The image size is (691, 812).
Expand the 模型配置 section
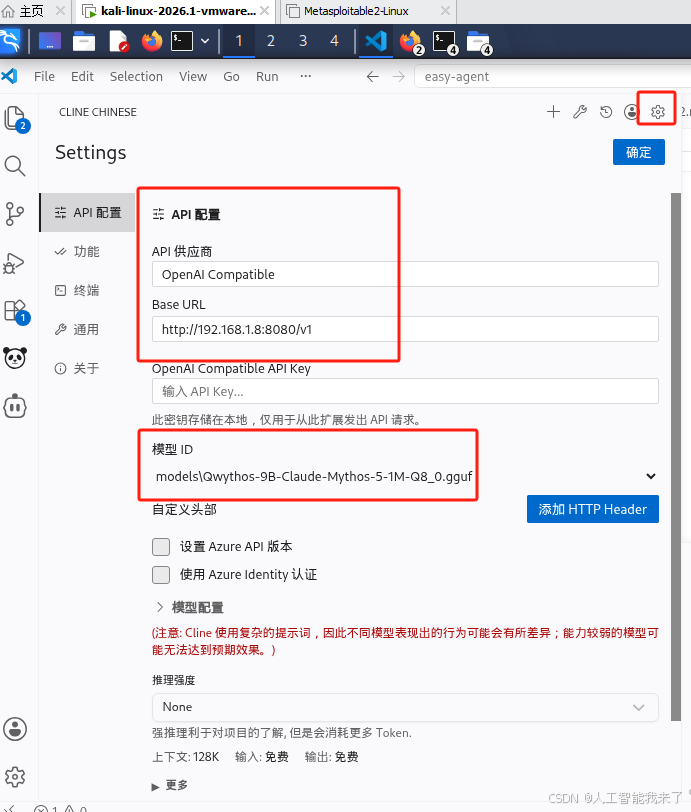190,607
